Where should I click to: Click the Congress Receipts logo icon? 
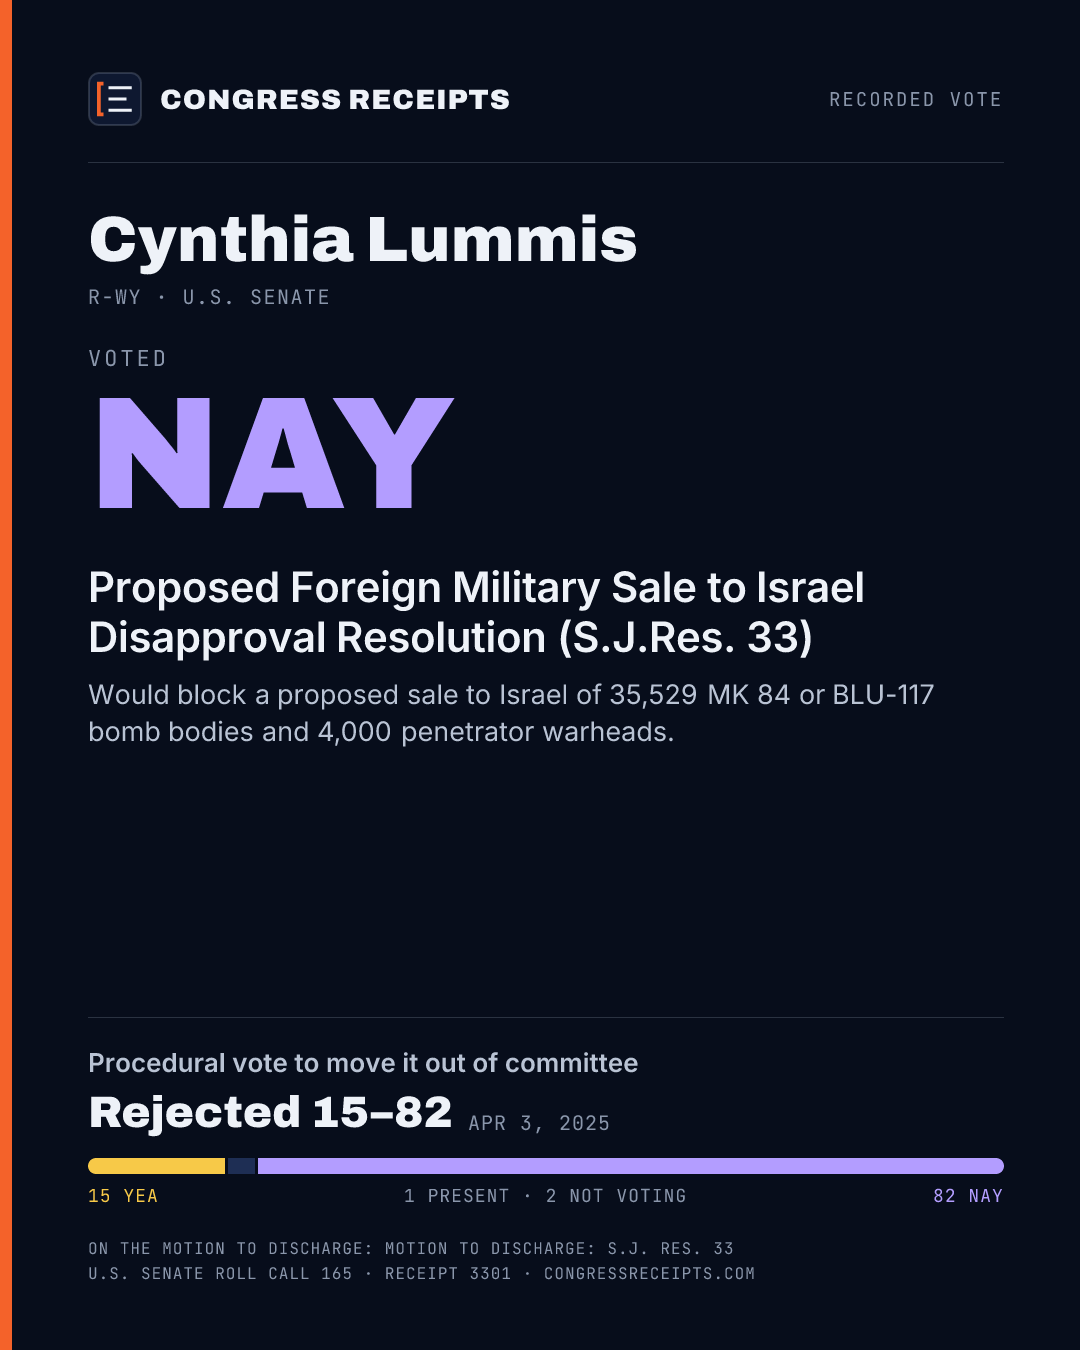coord(115,99)
